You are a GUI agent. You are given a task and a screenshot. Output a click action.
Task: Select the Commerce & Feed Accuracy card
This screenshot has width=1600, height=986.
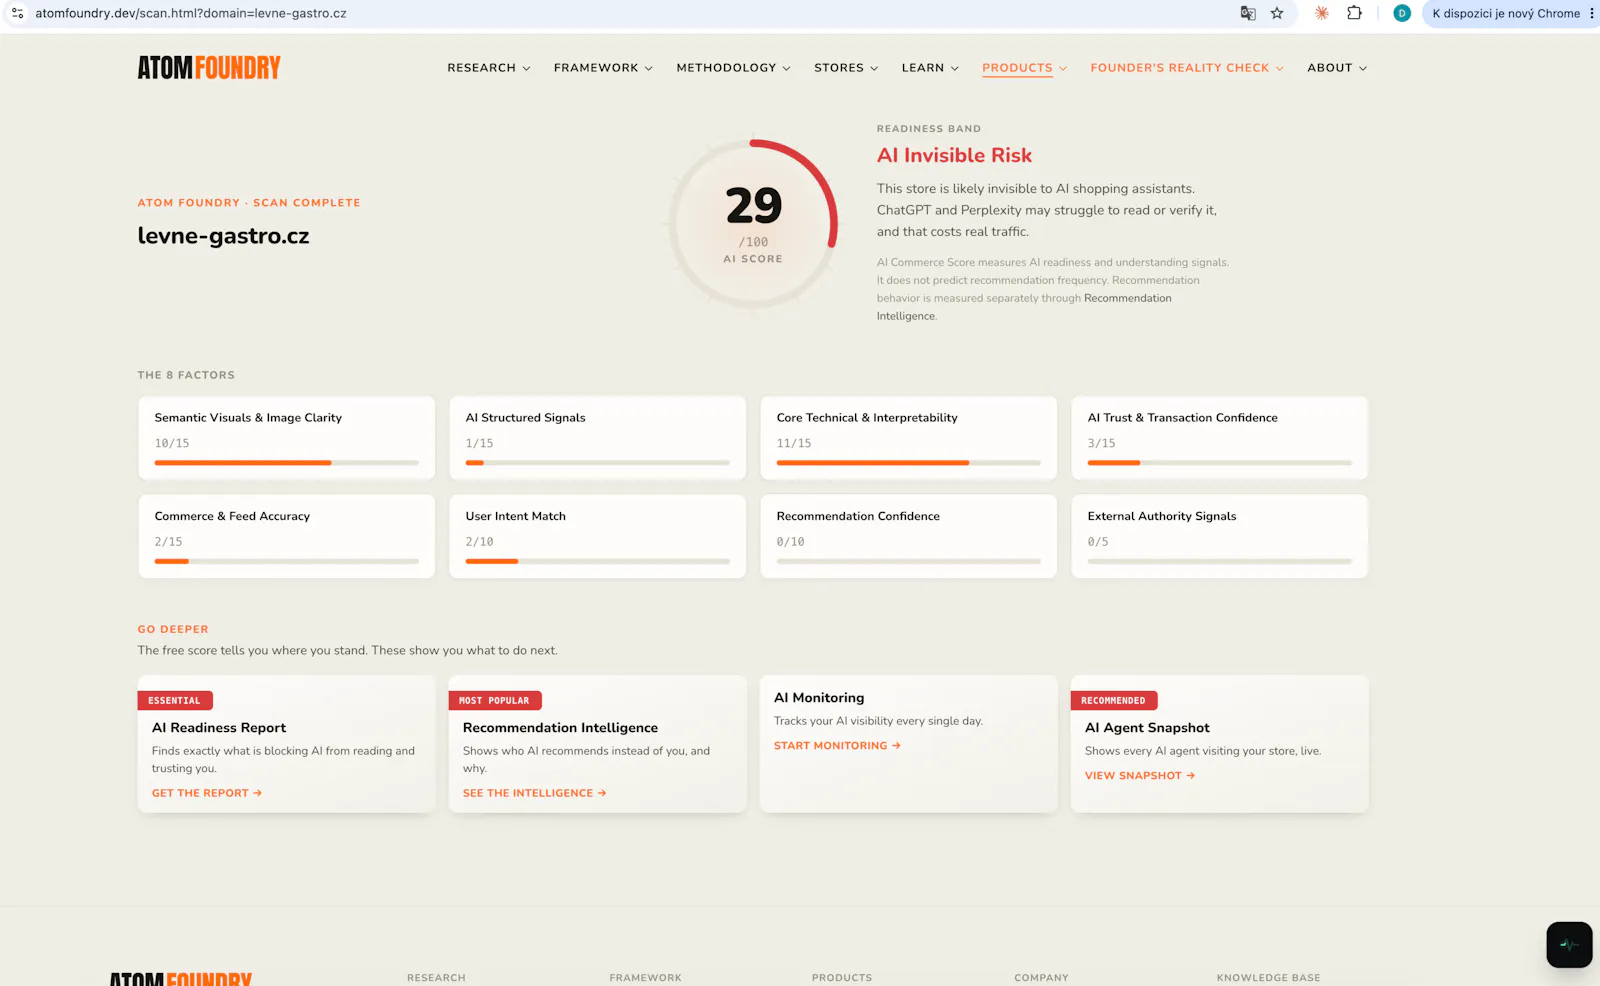[287, 536]
